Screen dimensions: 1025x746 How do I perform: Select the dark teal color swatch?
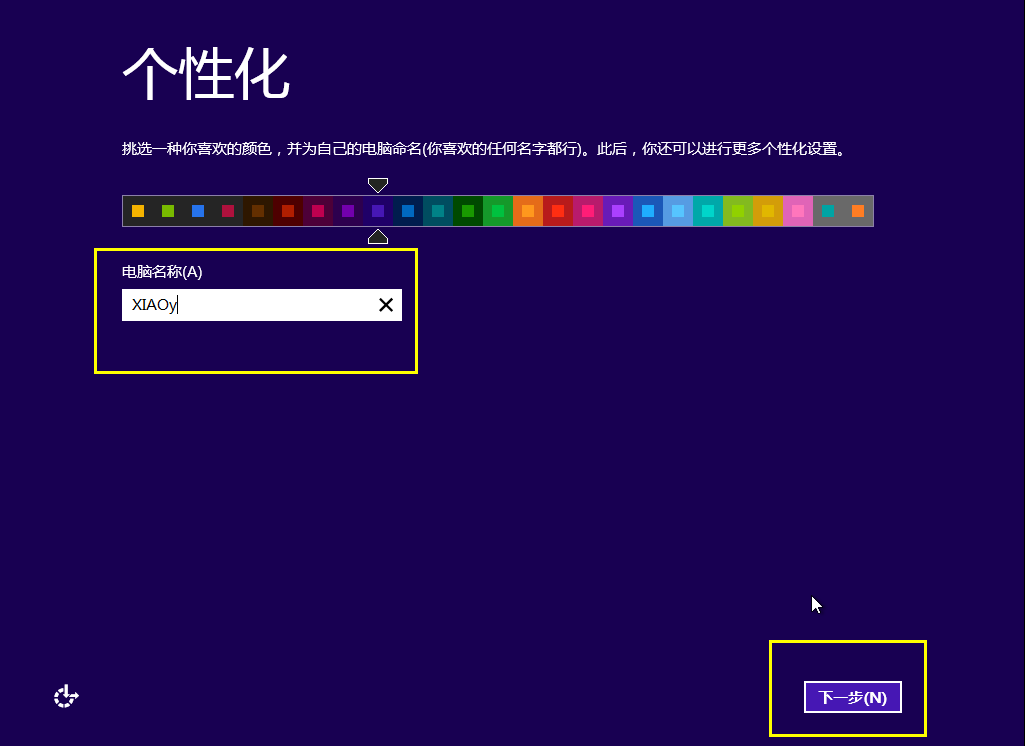[x=438, y=211]
